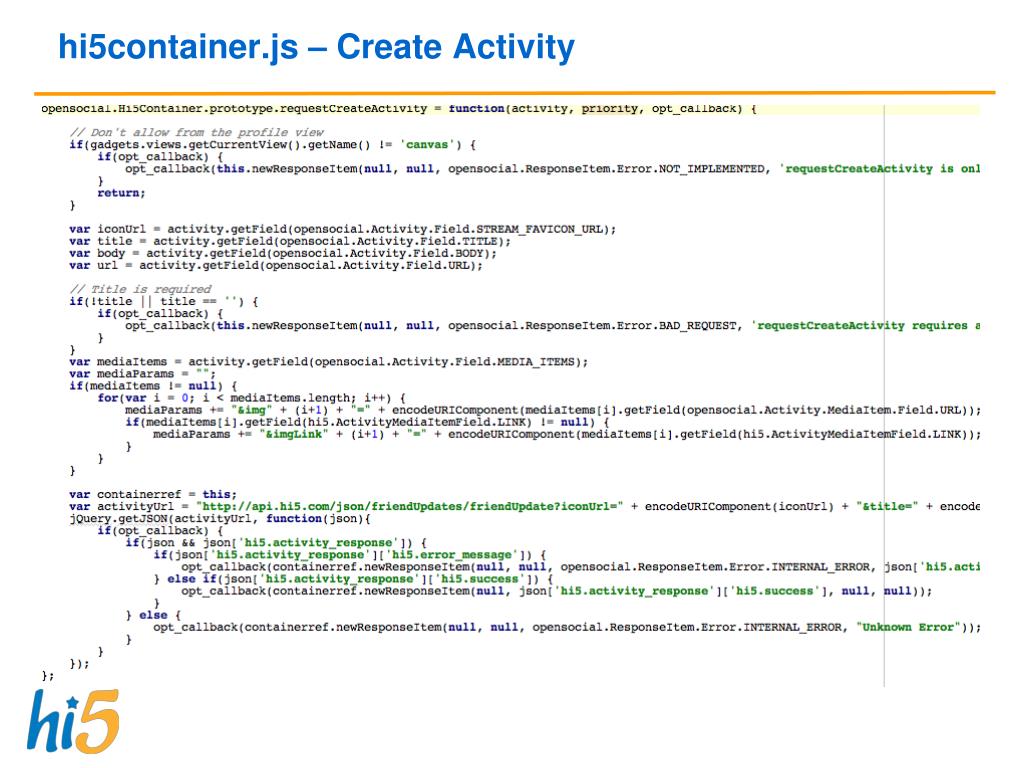This screenshot has height=768, width=1024.
Task: Click the line 'if(gadgets.views.getCurrentView().getName() != 'canvas')'
Action: 272,144
